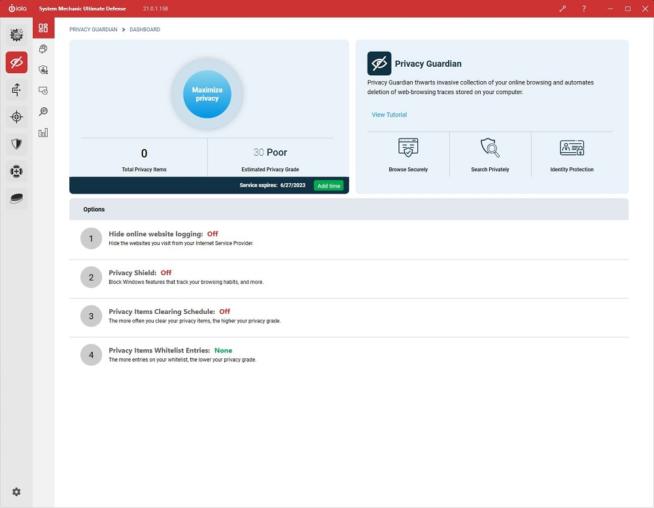Click option number 1 circle

tap(91, 239)
